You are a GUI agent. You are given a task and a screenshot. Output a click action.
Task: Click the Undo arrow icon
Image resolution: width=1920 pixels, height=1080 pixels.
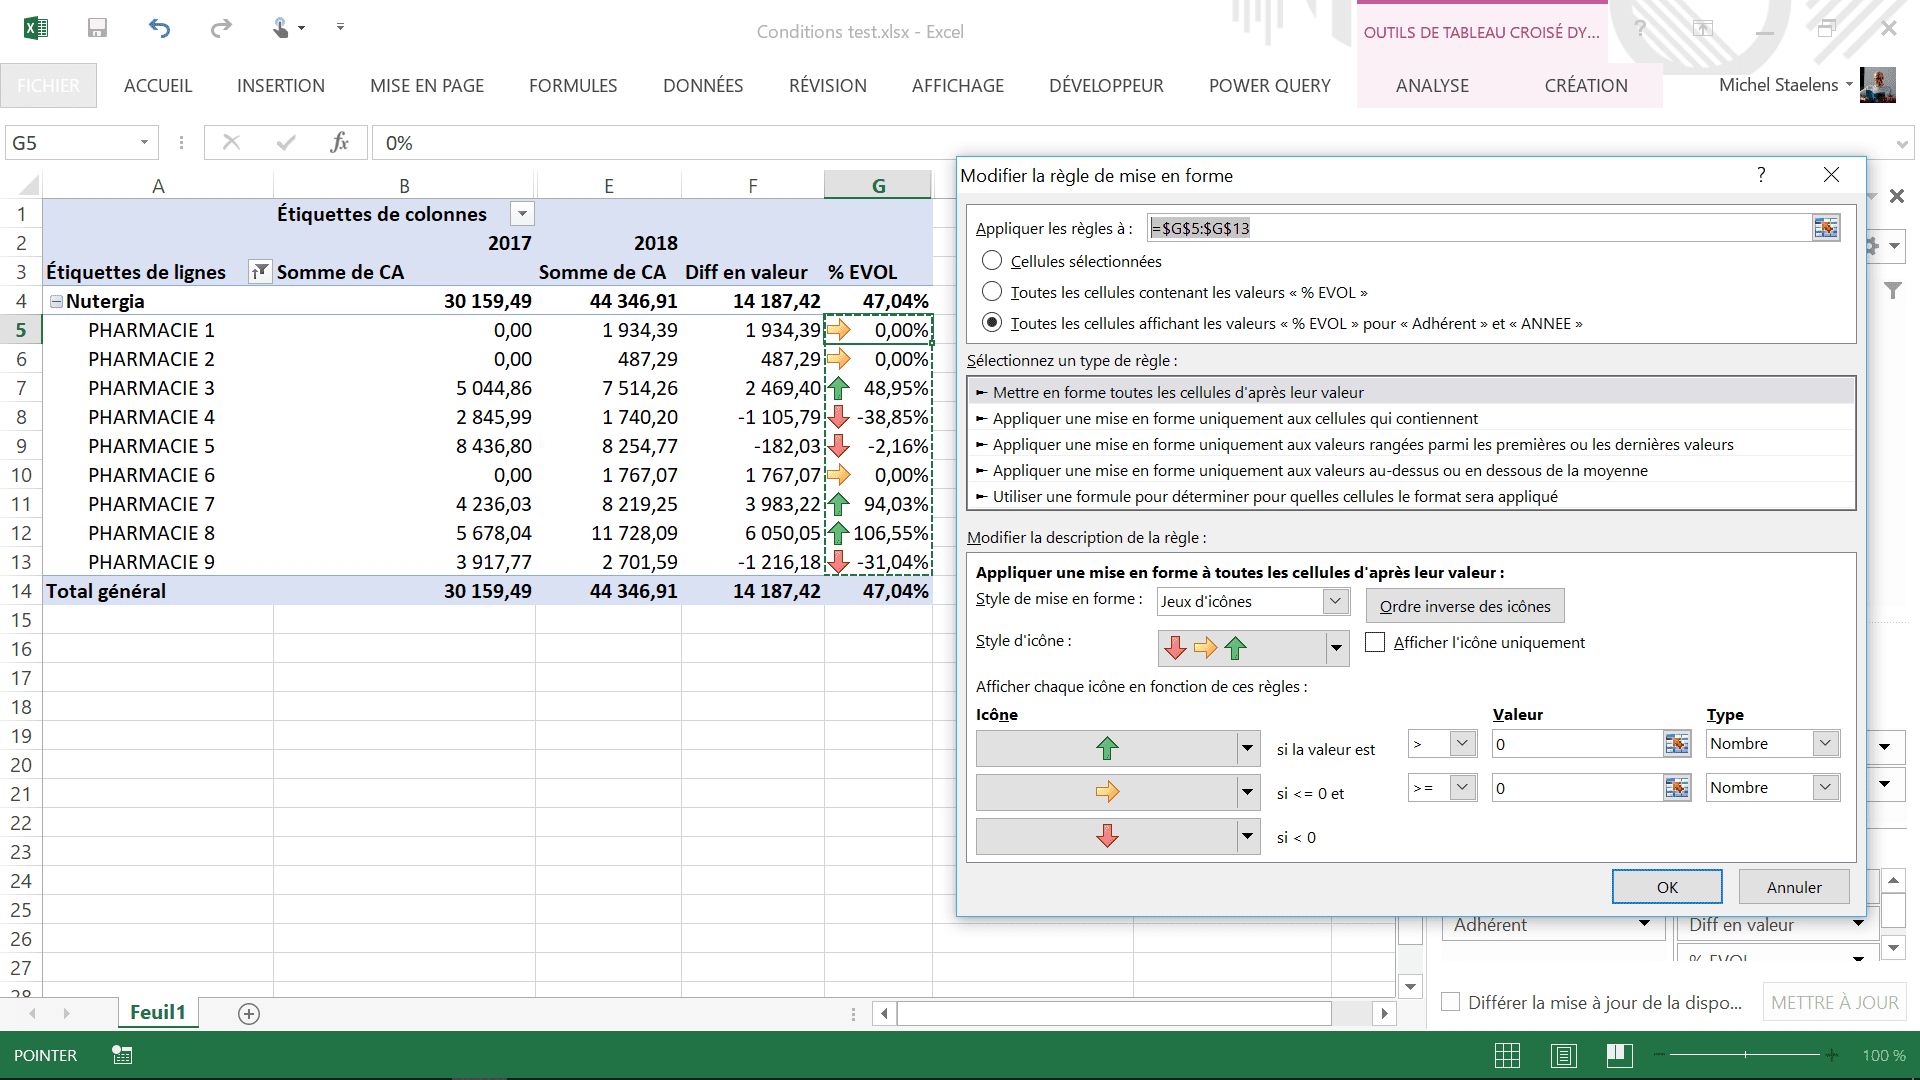(159, 28)
